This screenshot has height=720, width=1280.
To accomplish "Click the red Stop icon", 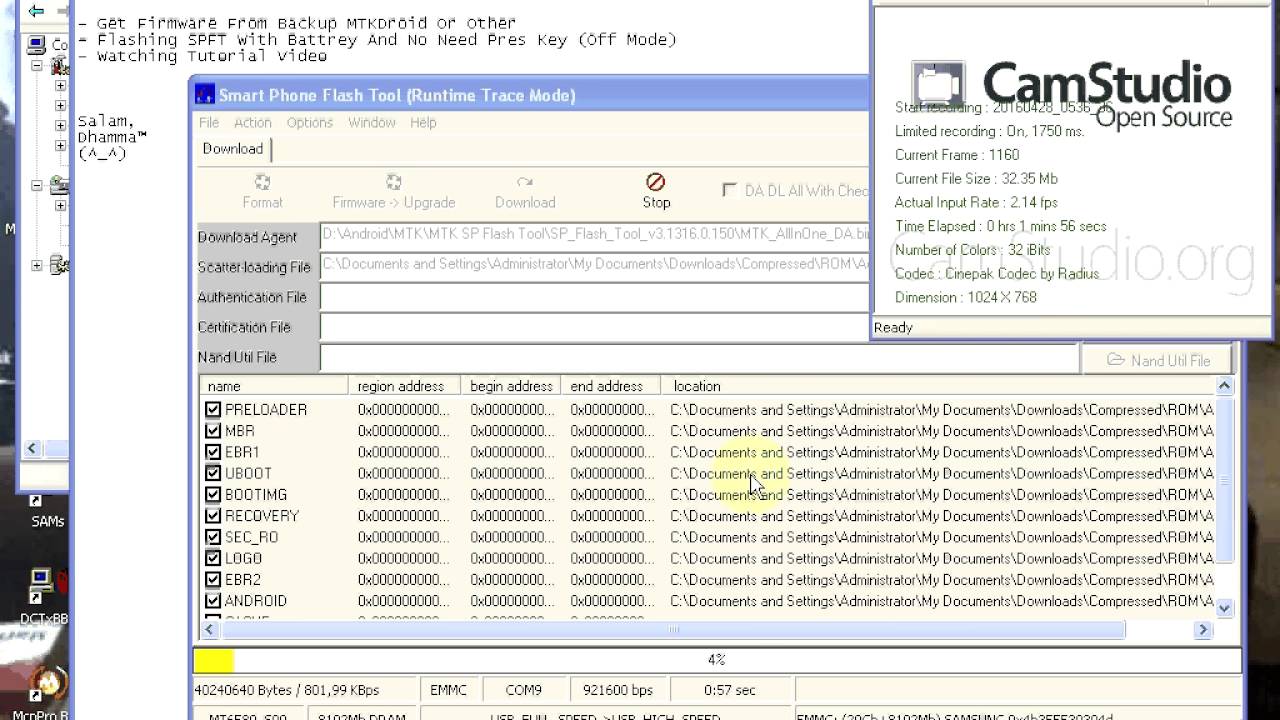I will pos(656,182).
